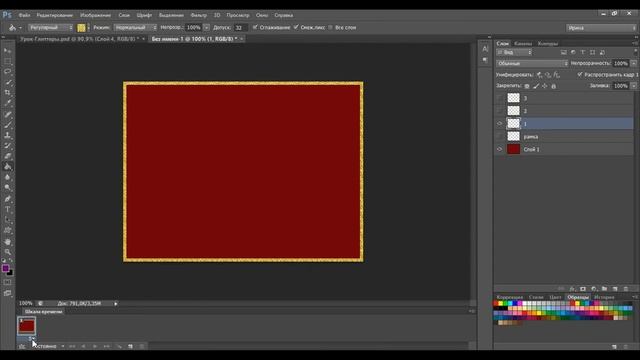Screen dimensions: 640x360
Task: Add layer mask icon in Layers panel
Action: point(583,289)
